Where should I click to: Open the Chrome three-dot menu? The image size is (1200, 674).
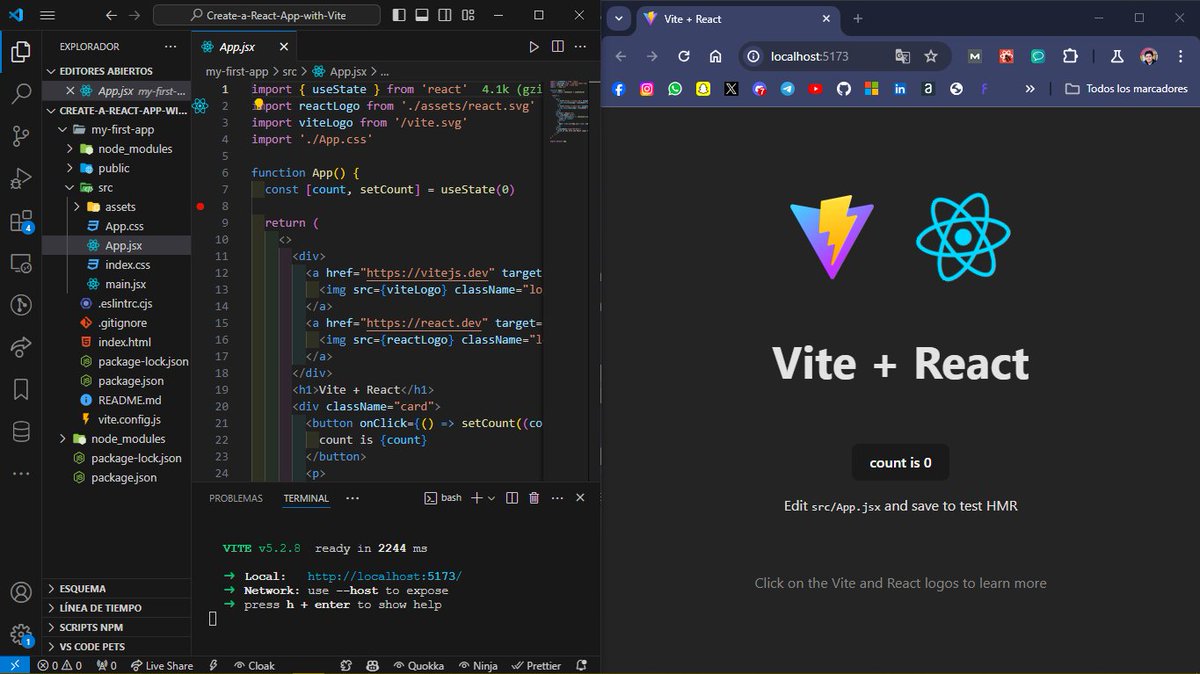point(1181,57)
